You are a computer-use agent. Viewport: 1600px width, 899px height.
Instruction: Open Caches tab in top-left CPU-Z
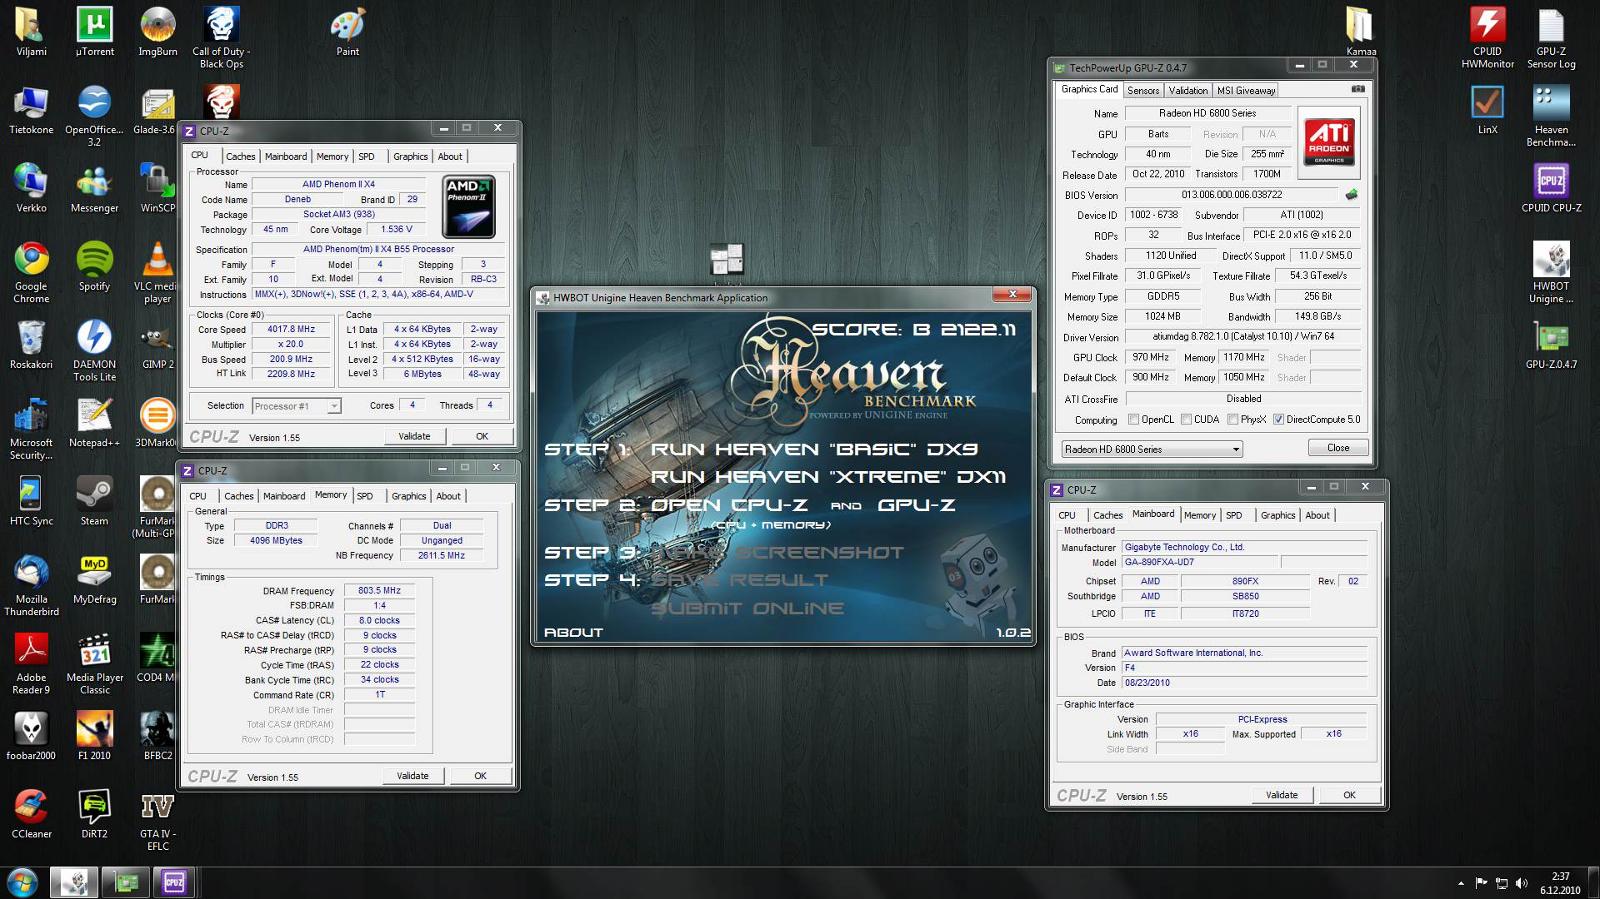(240, 157)
